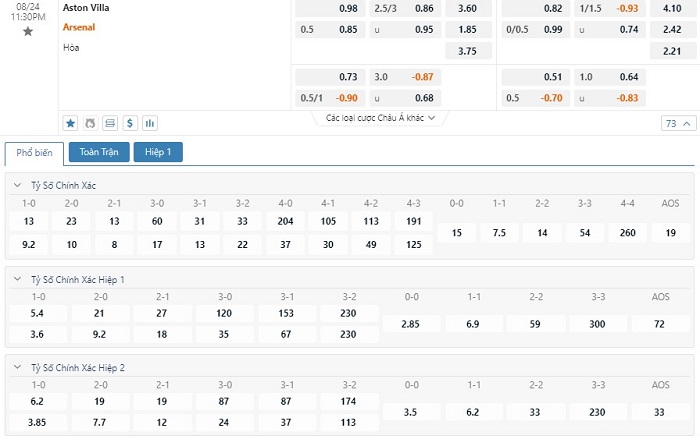Click the grey star under the match time
The image size is (700, 439).
tap(27, 32)
